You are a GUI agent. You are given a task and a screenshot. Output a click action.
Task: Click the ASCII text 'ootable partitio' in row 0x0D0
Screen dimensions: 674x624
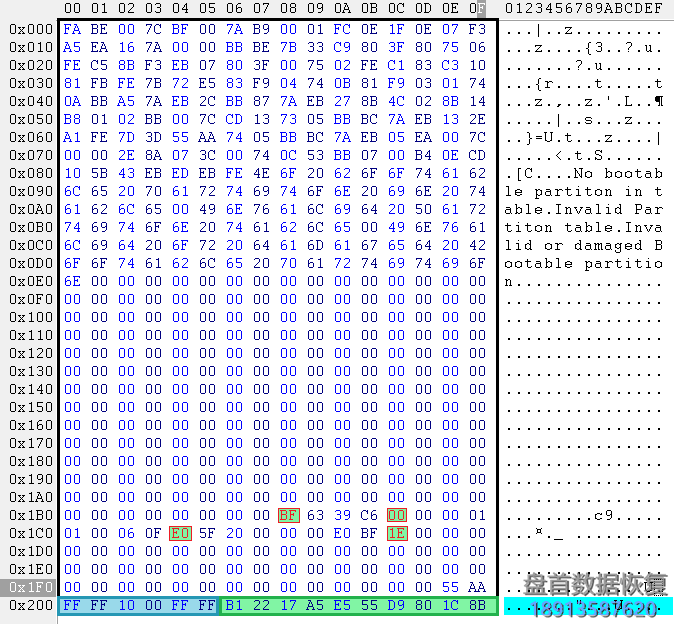[x=583, y=263]
